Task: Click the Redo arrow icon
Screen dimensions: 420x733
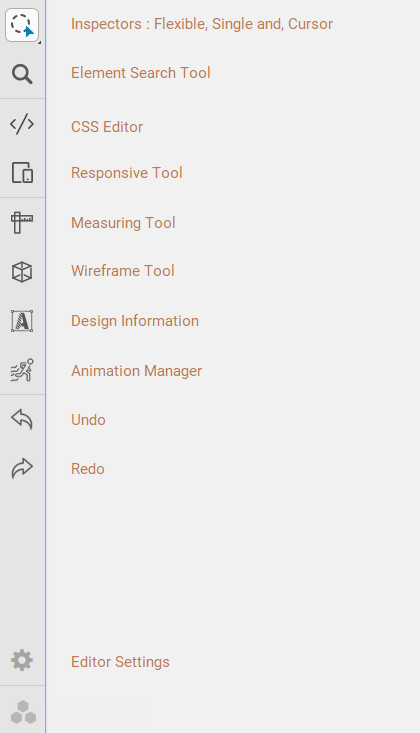Action: pyautogui.click(x=22, y=468)
